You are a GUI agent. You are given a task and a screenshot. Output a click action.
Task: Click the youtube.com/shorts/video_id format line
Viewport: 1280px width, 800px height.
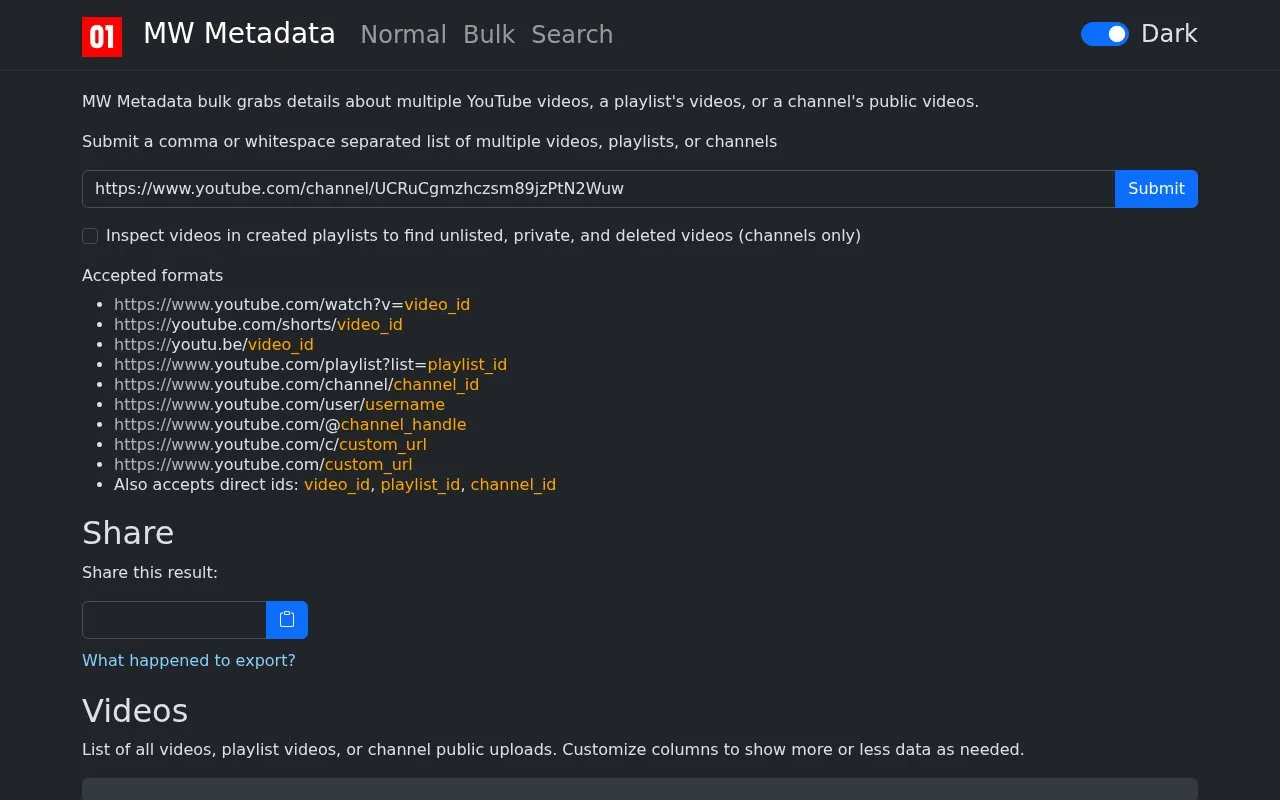pyautogui.click(x=258, y=325)
